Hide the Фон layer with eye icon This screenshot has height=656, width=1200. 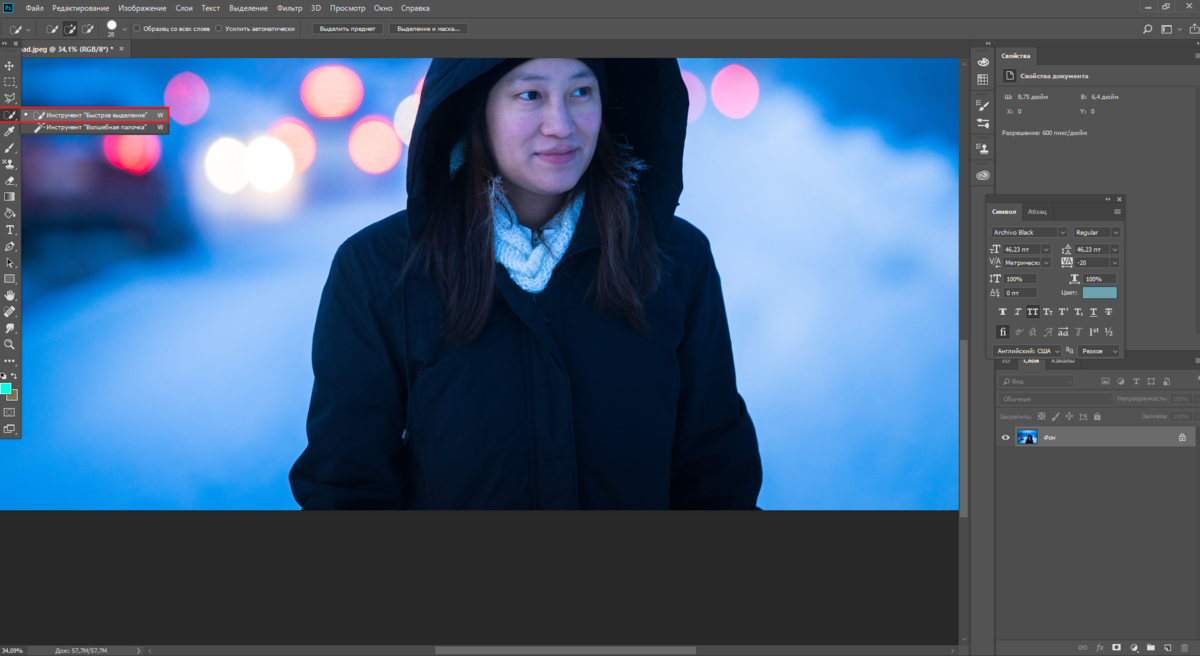pos(1006,437)
